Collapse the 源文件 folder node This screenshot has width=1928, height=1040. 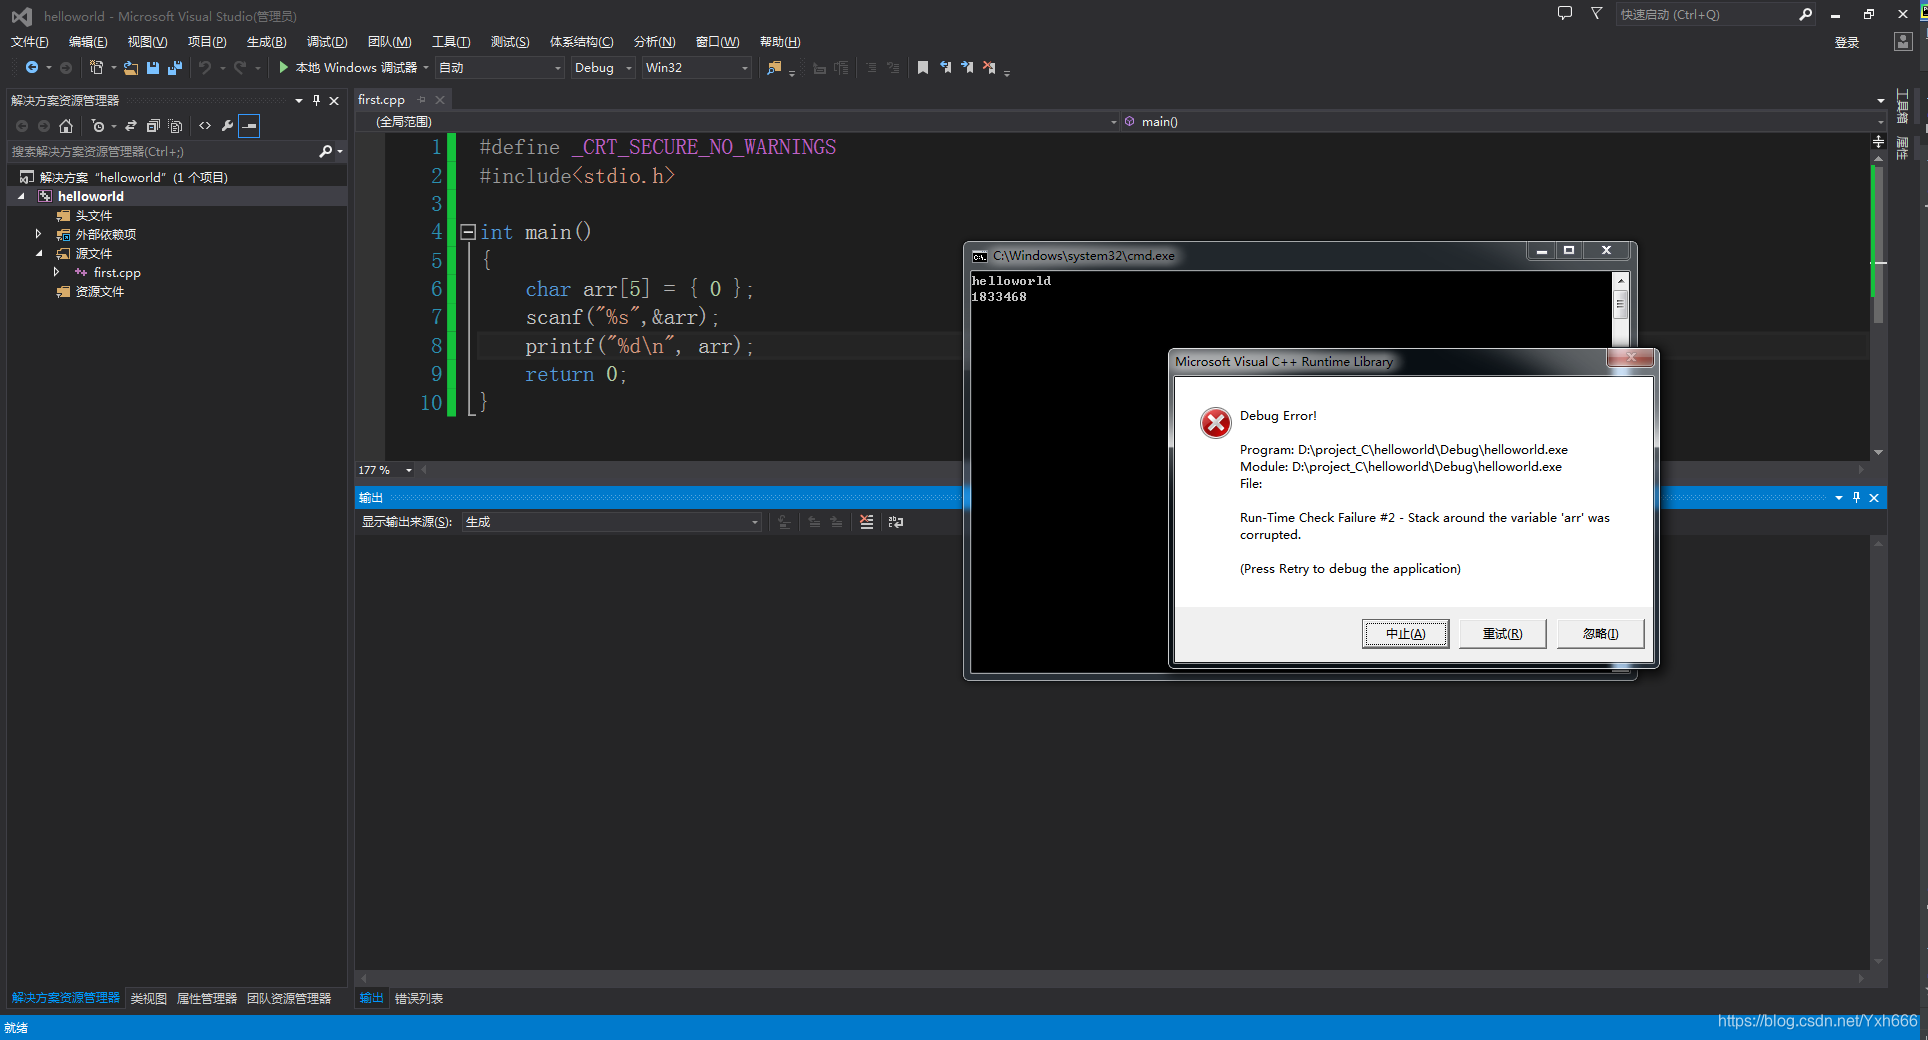[x=39, y=254]
